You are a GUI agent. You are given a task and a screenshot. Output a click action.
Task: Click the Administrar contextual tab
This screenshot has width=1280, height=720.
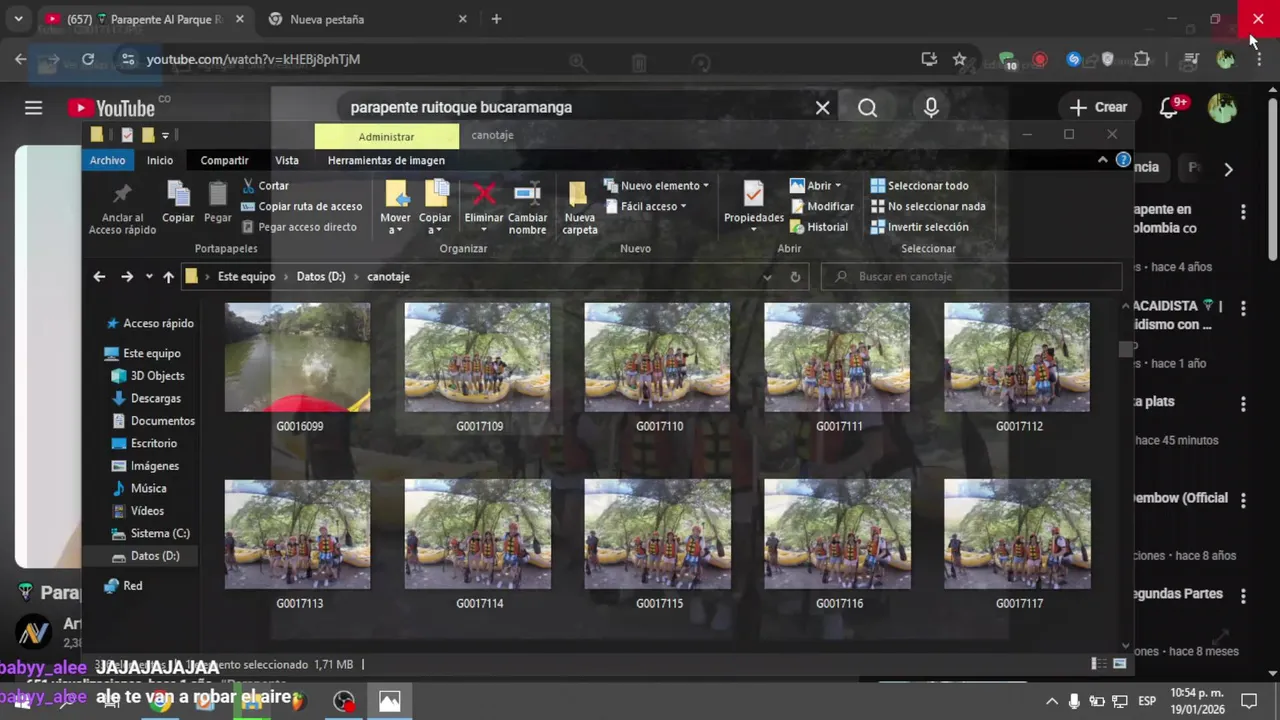[386, 137]
